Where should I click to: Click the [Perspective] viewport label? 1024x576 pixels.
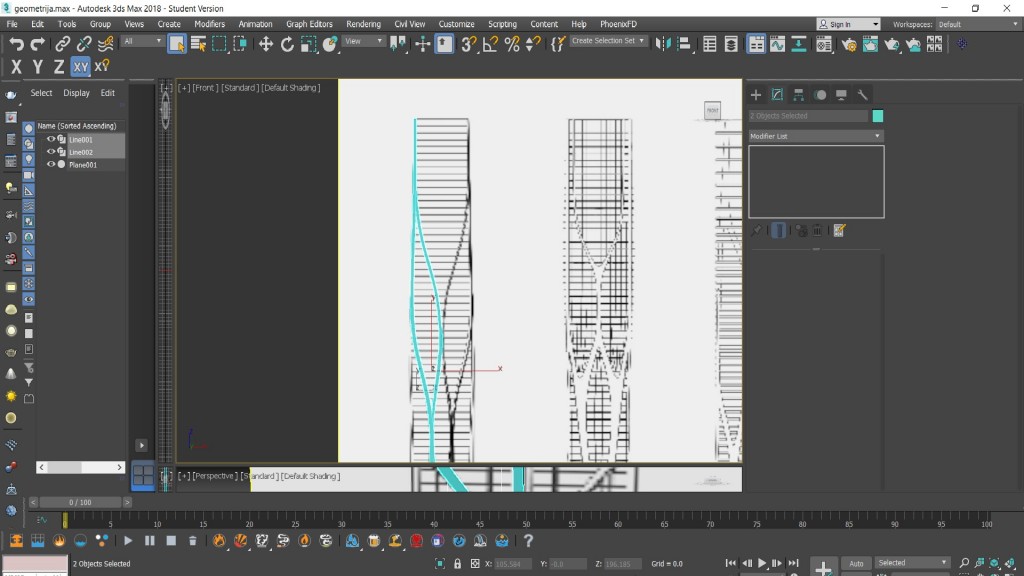click(215, 476)
